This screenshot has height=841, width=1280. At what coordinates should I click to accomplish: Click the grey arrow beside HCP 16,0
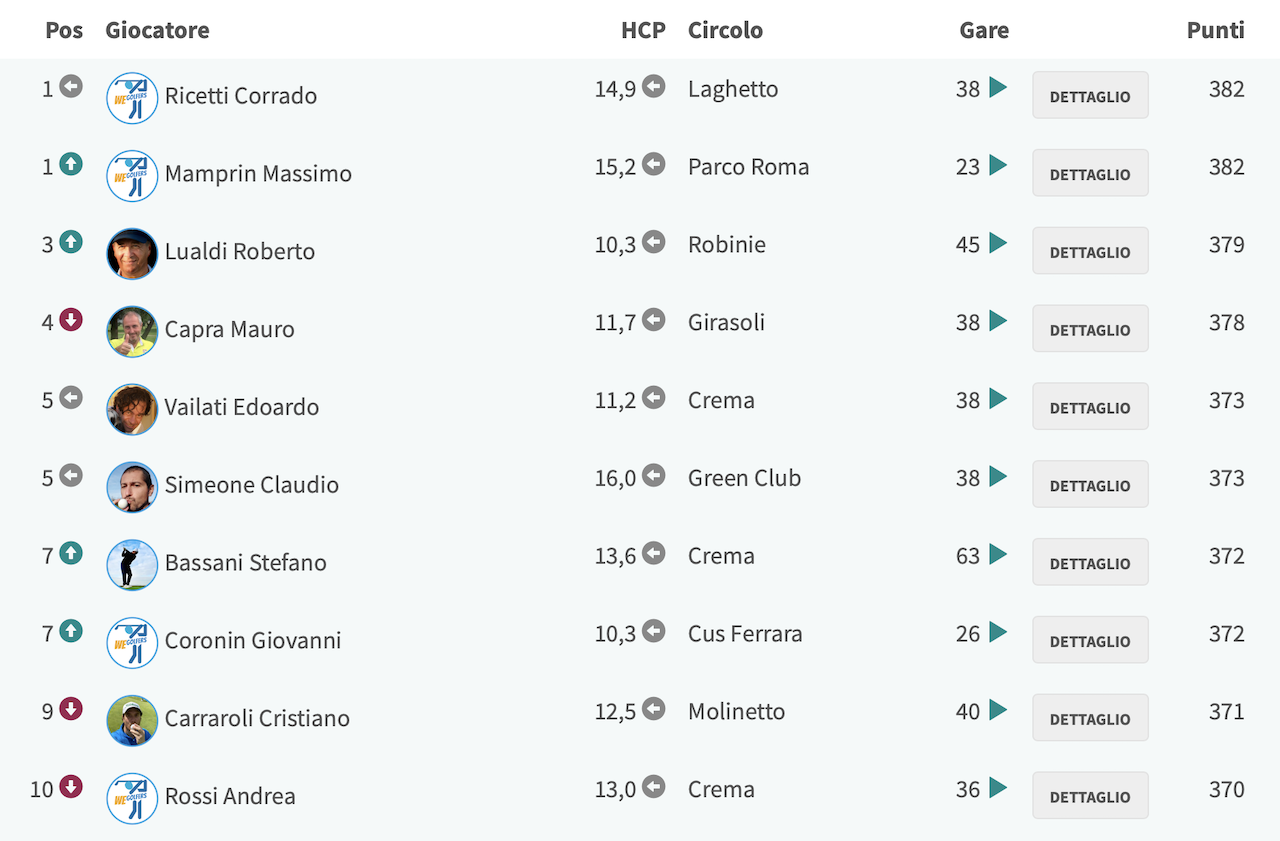654,475
